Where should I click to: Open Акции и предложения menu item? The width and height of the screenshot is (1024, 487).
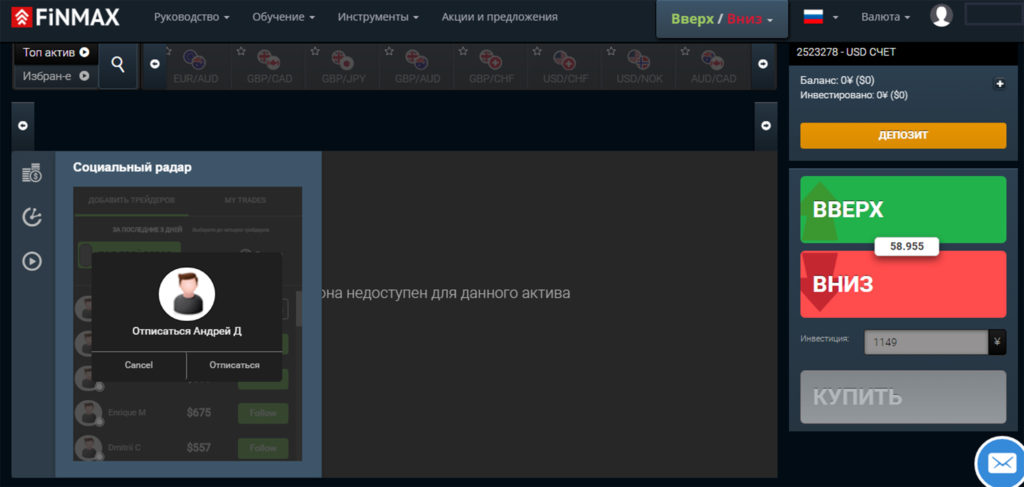500,17
